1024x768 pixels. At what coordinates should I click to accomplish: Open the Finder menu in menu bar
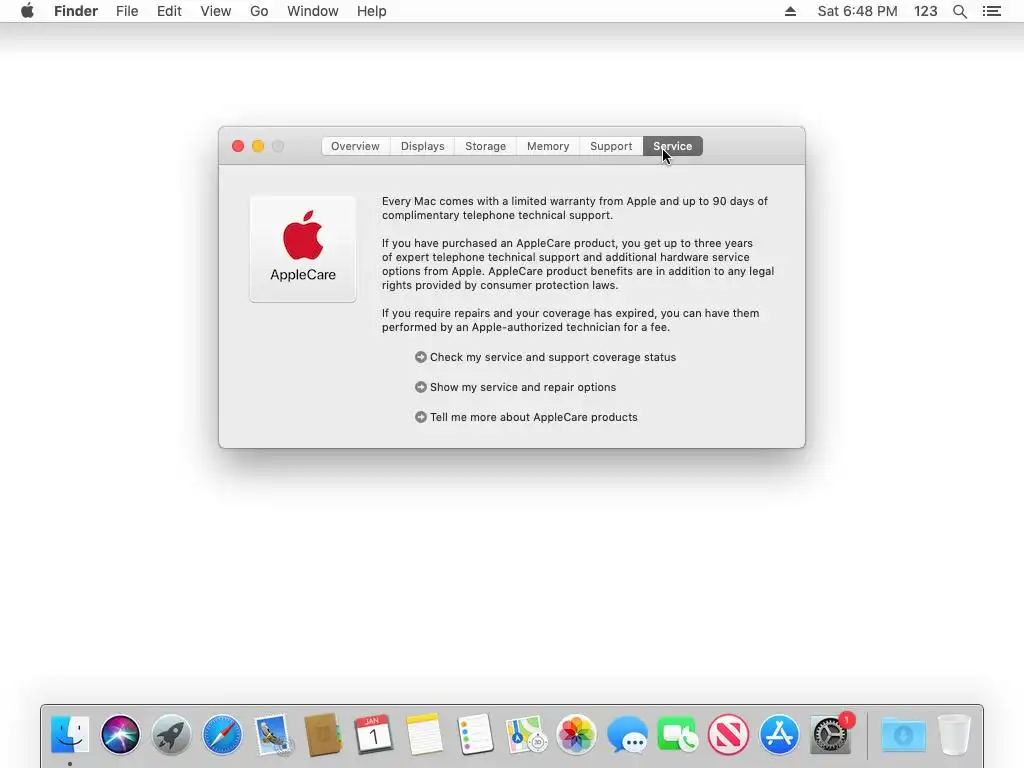click(x=76, y=11)
